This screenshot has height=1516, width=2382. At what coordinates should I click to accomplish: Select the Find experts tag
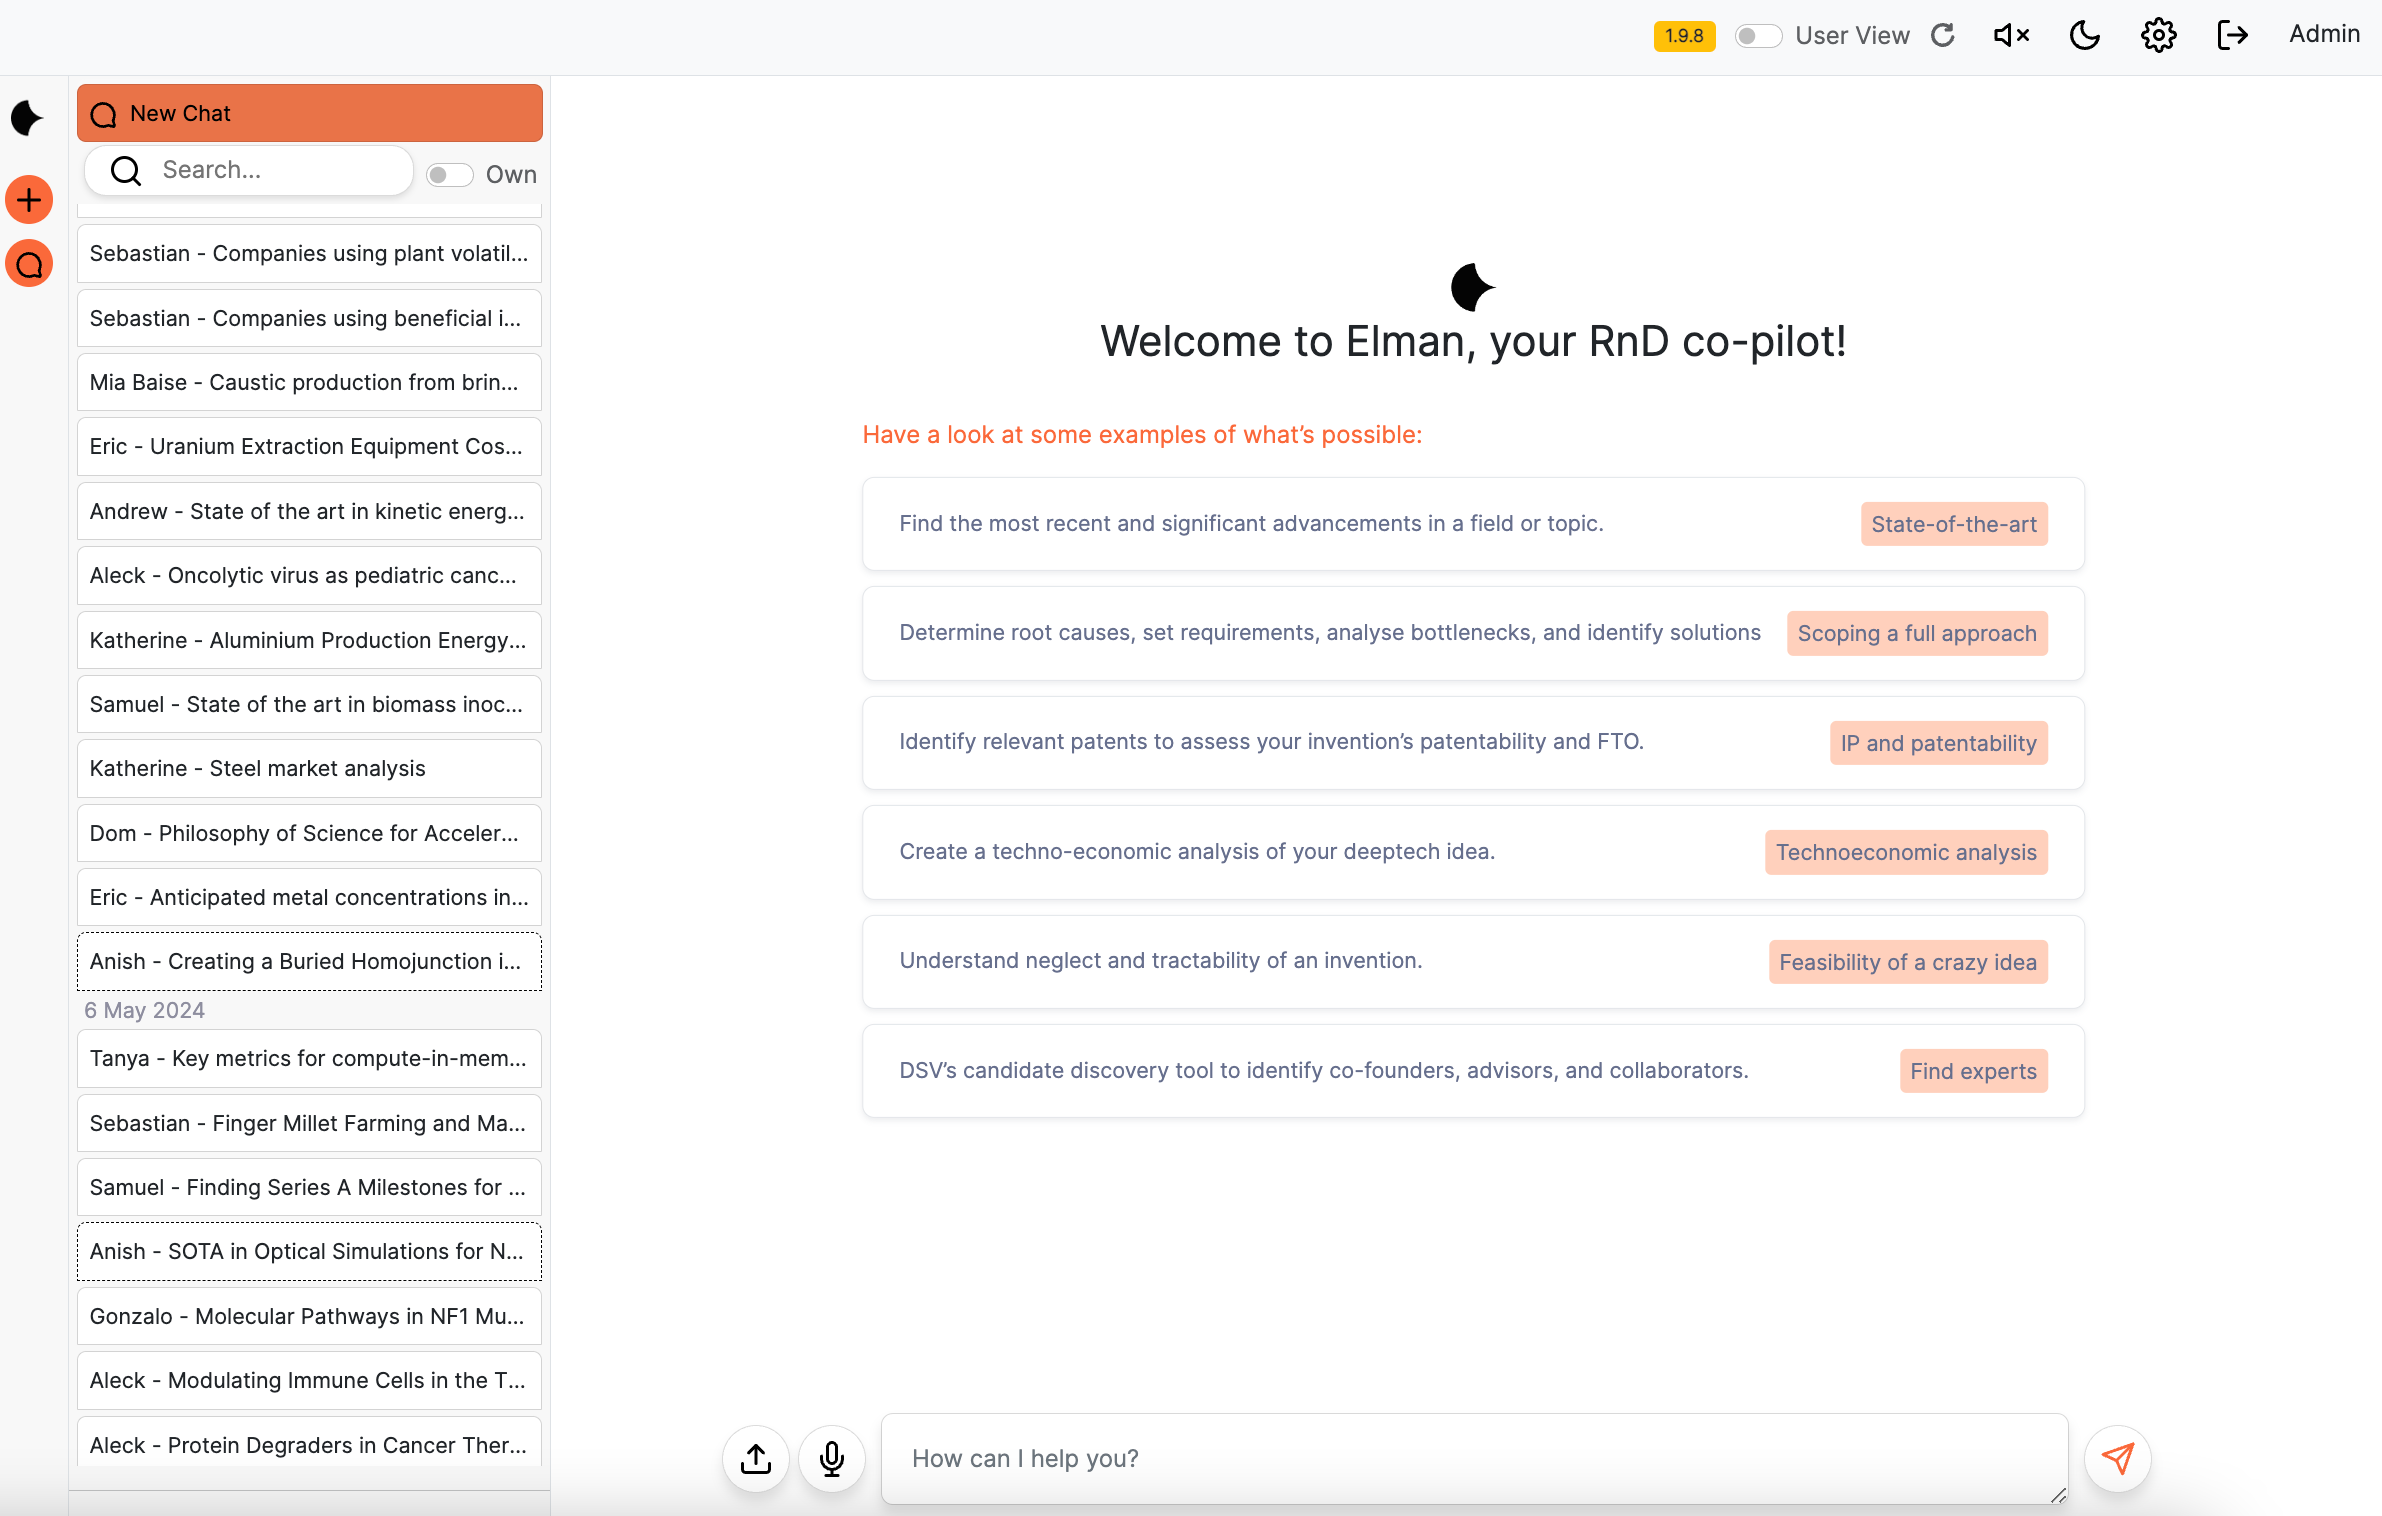pos(1973,1071)
